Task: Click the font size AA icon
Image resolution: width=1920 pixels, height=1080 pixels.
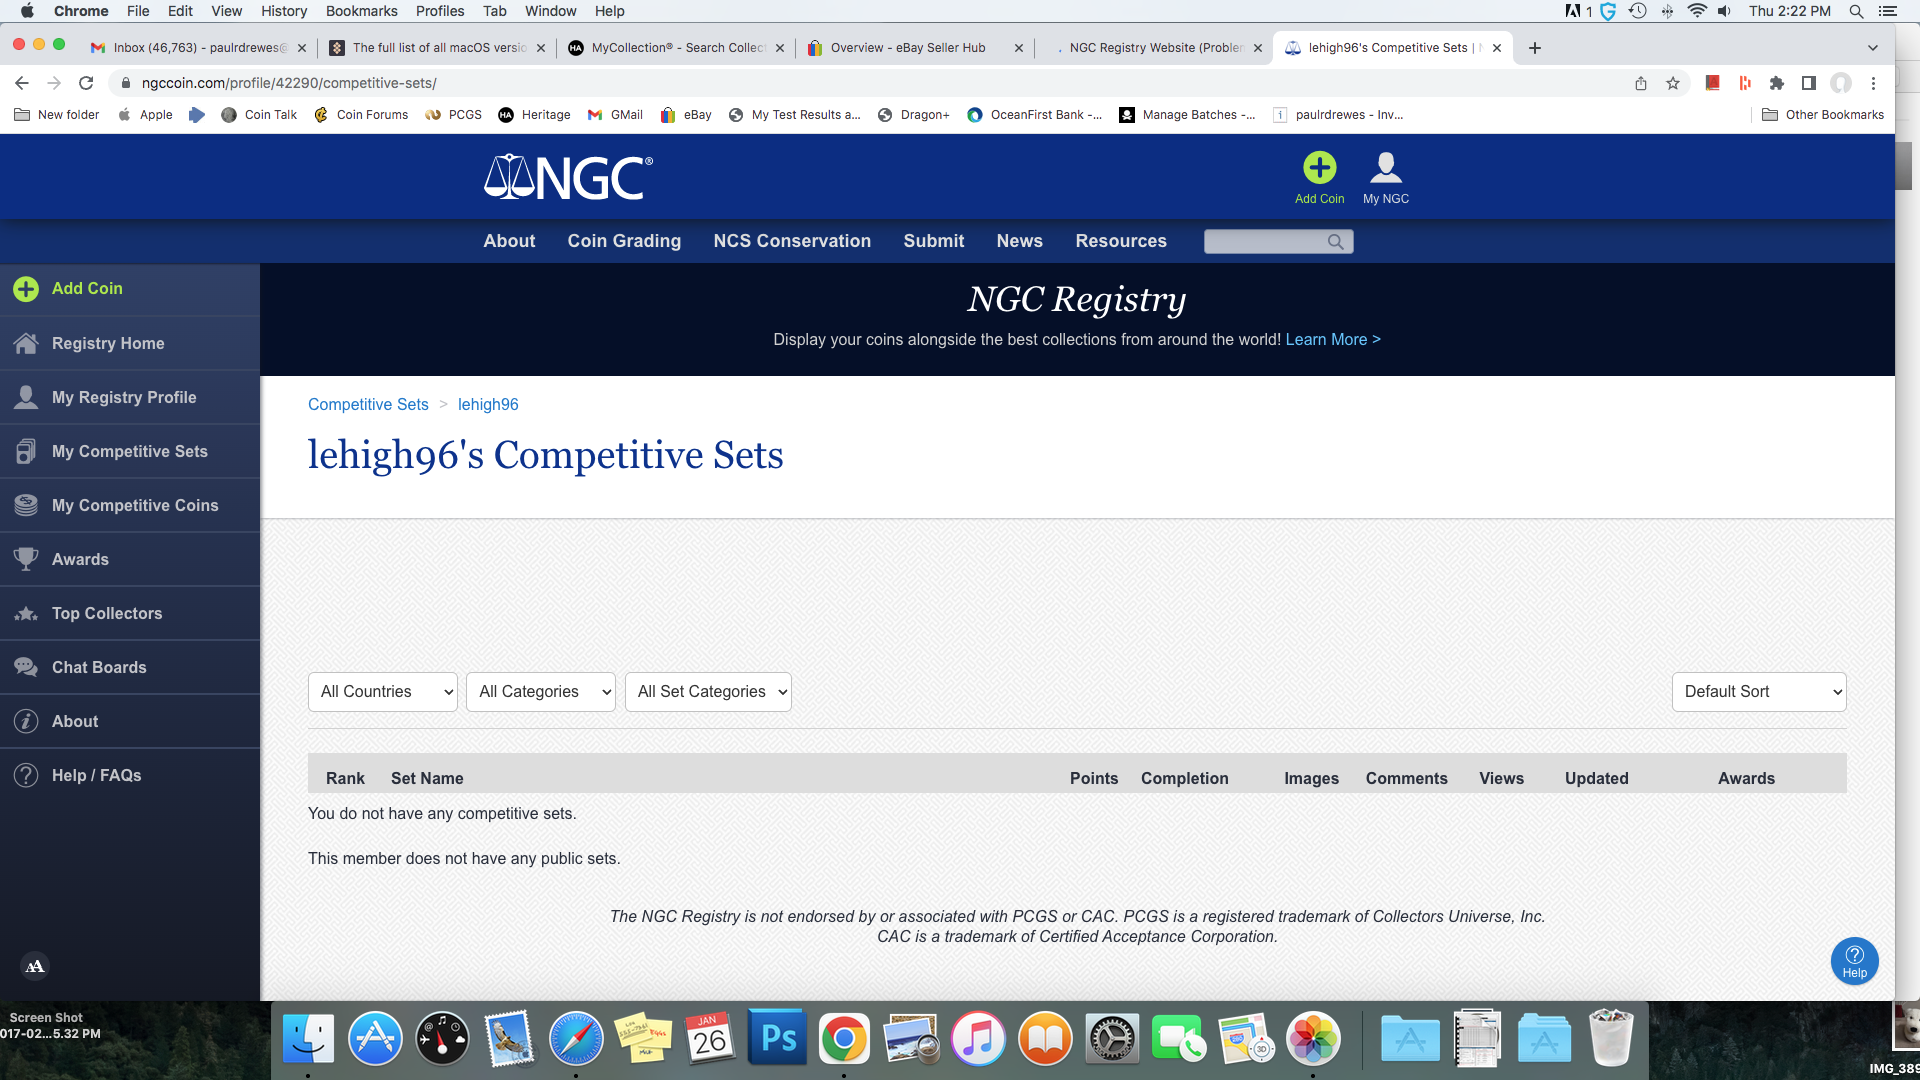Action: pyautogui.click(x=35, y=966)
